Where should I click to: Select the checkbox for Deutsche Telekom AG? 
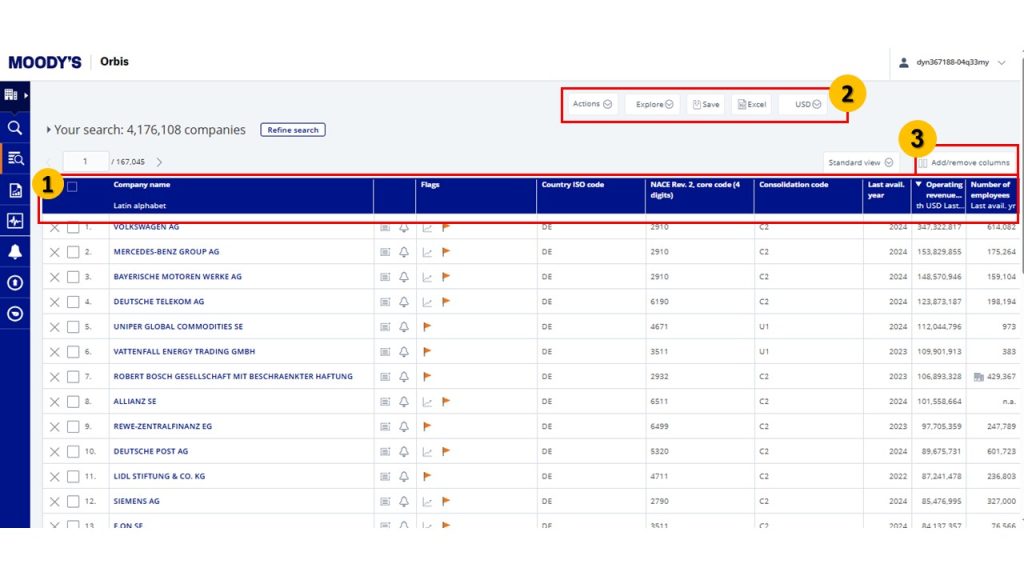coord(73,302)
